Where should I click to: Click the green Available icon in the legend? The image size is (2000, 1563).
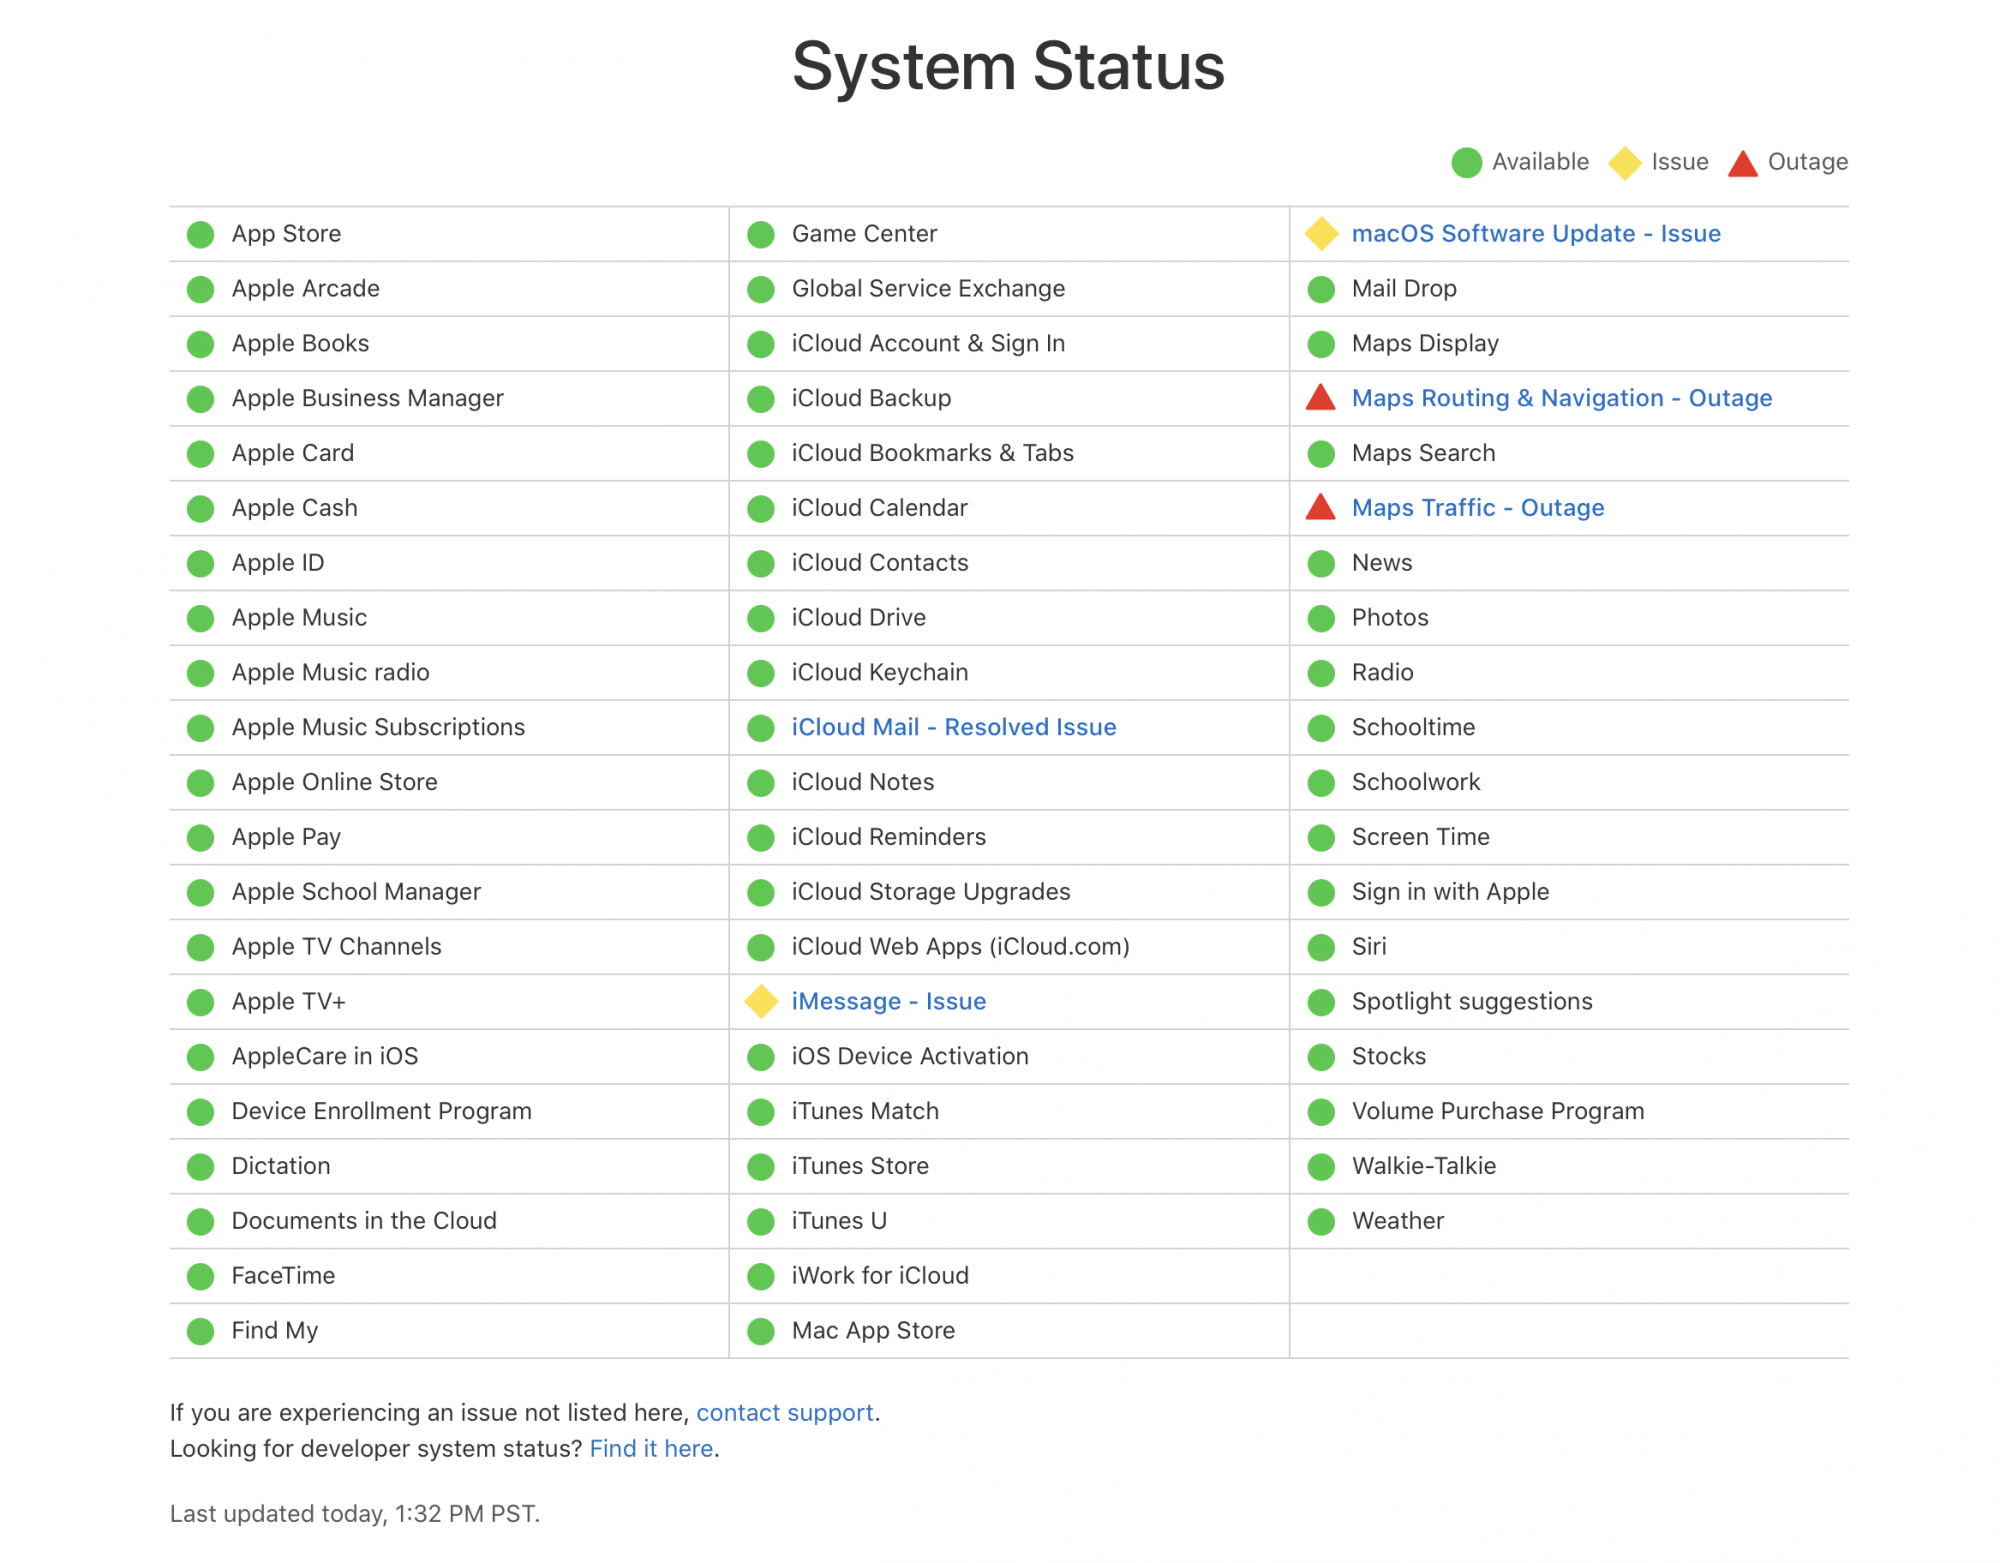pyautogui.click(x=1466, y=163)
